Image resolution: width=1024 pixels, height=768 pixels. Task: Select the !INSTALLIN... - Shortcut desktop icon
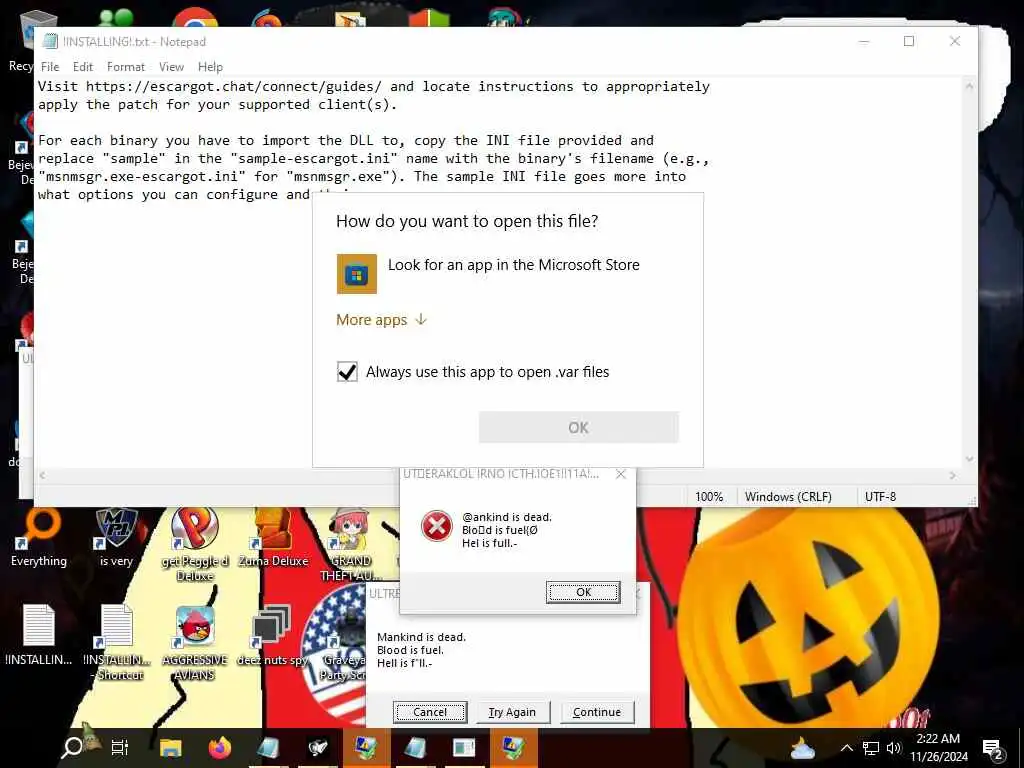118,643
